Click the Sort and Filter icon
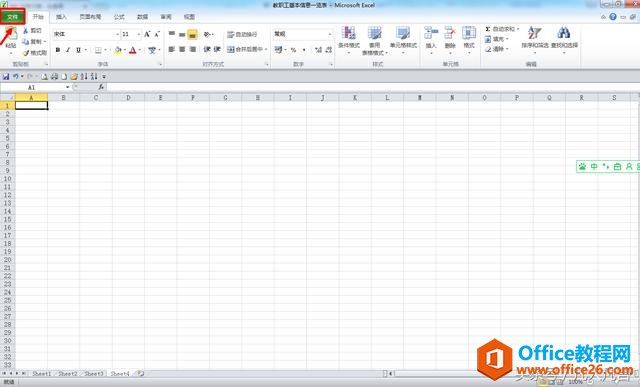Viewport: 640px width, 387px height. [x=535, y=33]
